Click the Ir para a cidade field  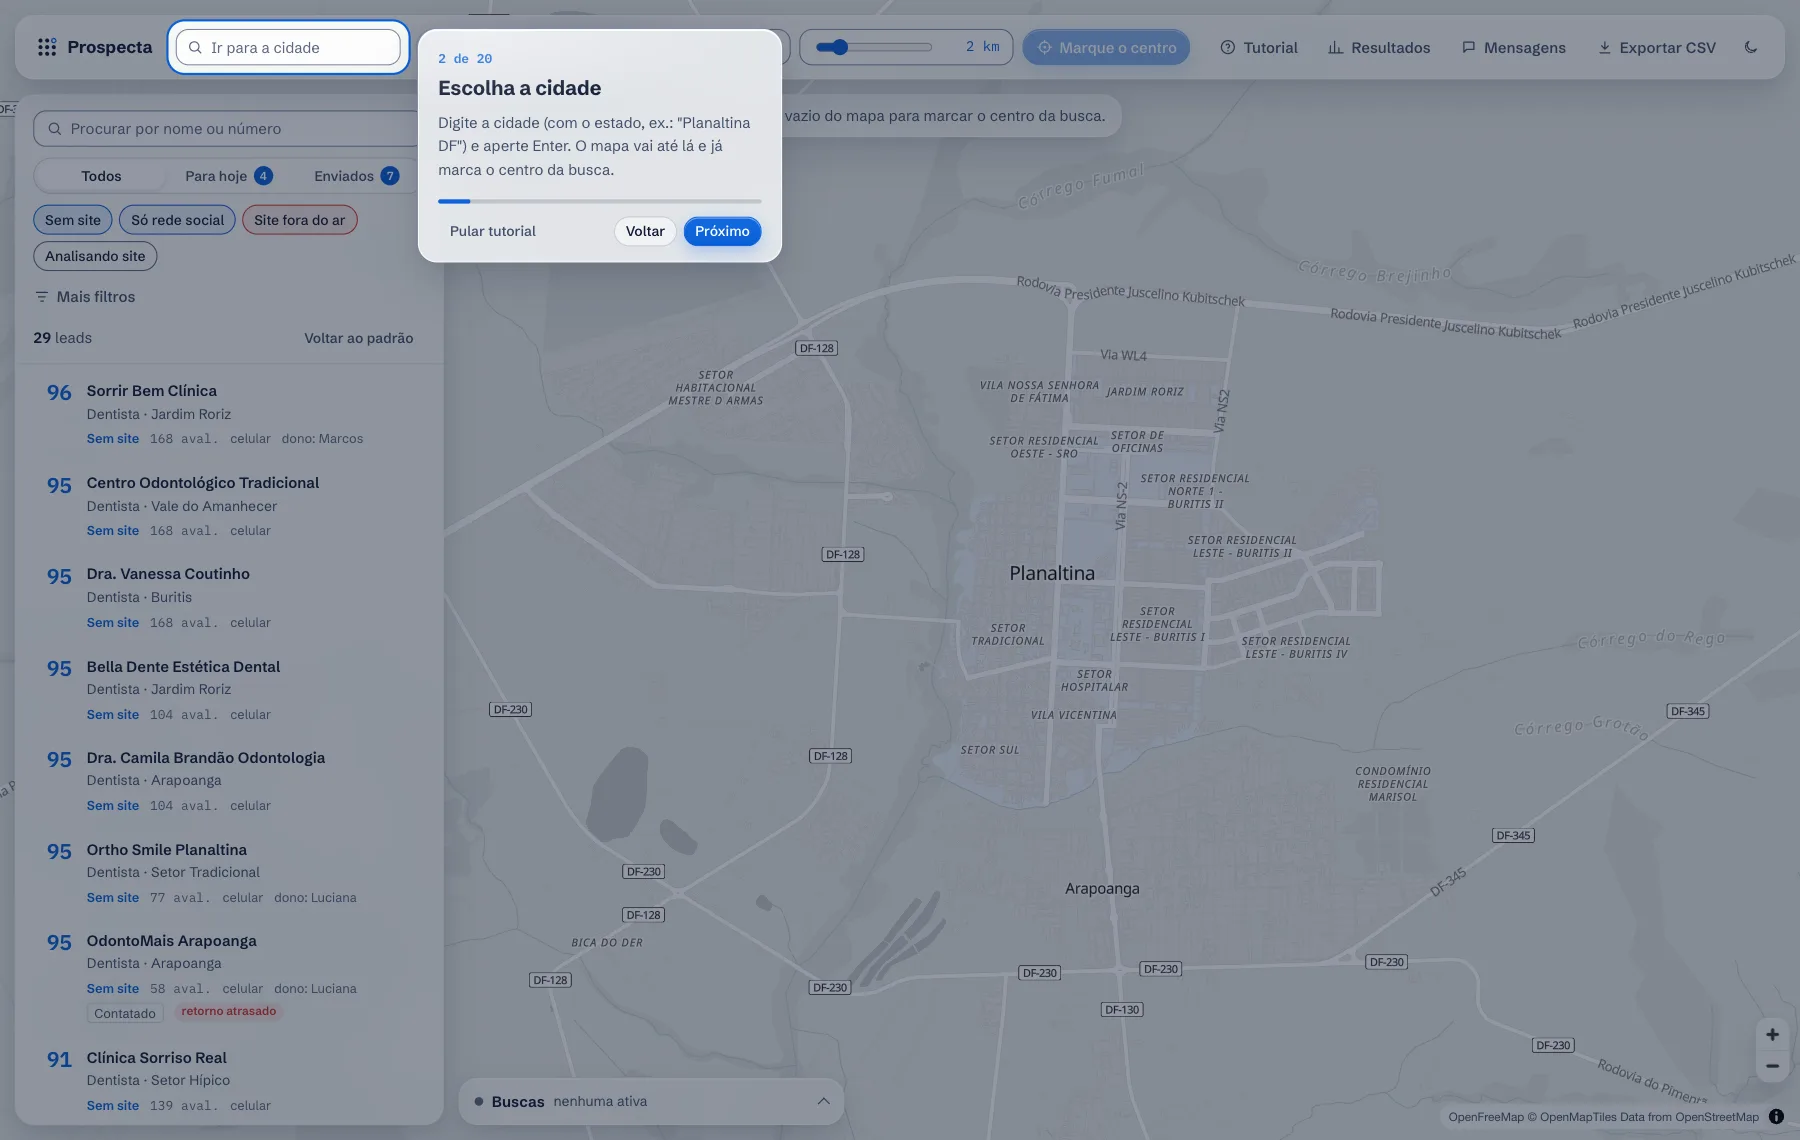[x=288, y=47]
